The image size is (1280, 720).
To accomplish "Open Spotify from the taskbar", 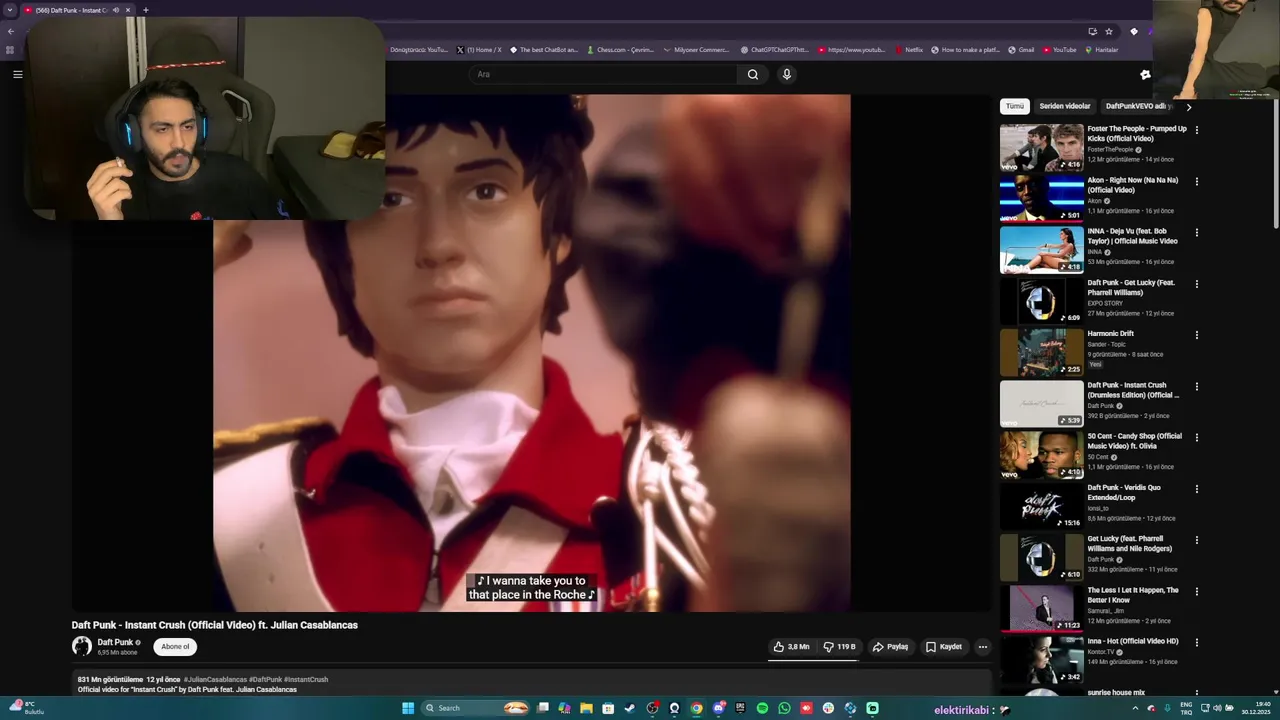I will [x=763, y=708].
